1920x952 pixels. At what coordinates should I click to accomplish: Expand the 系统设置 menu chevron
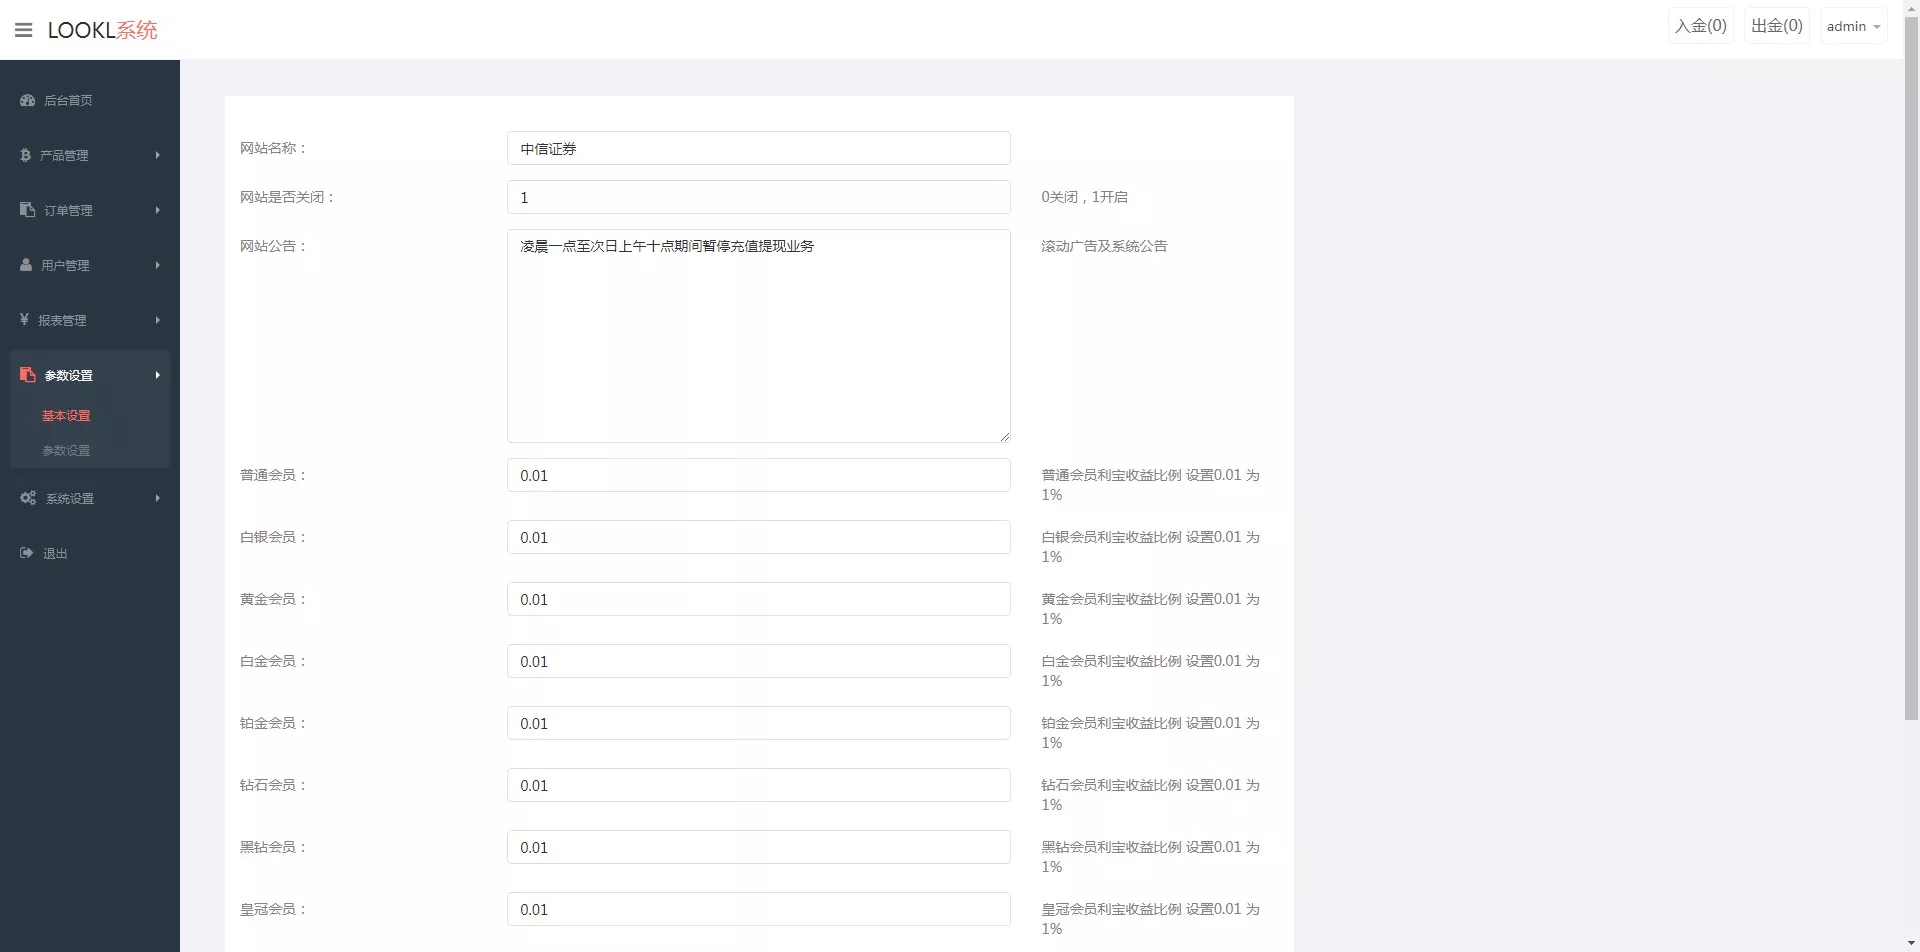(x=157, y=498)
